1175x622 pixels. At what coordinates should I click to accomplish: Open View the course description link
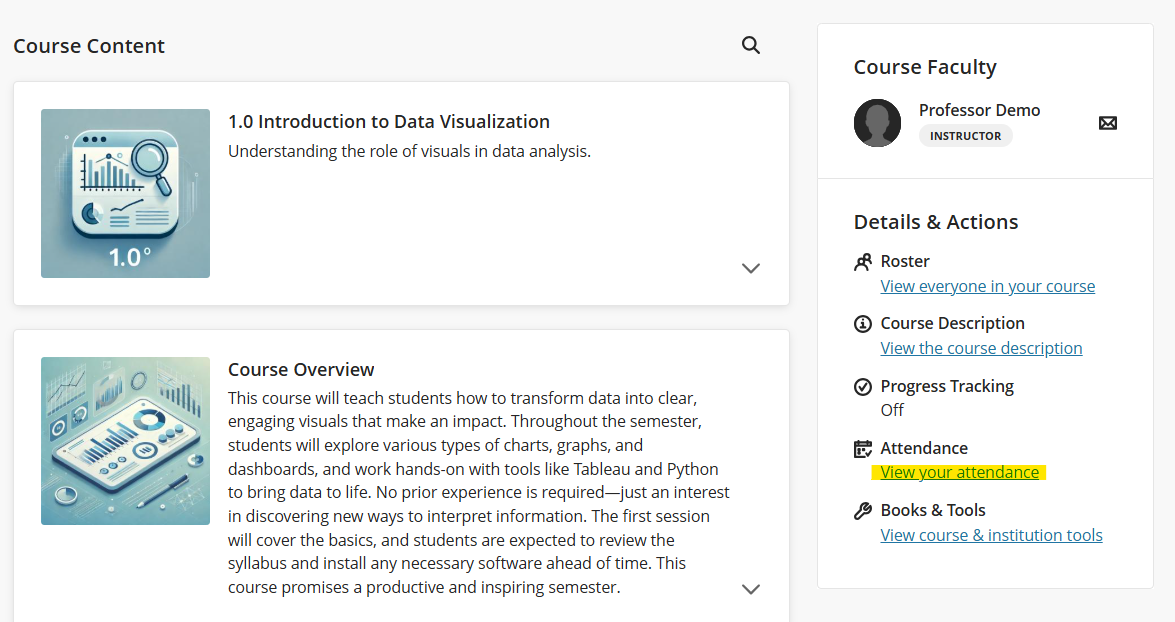pyautogui.click(x=981, y=348)
